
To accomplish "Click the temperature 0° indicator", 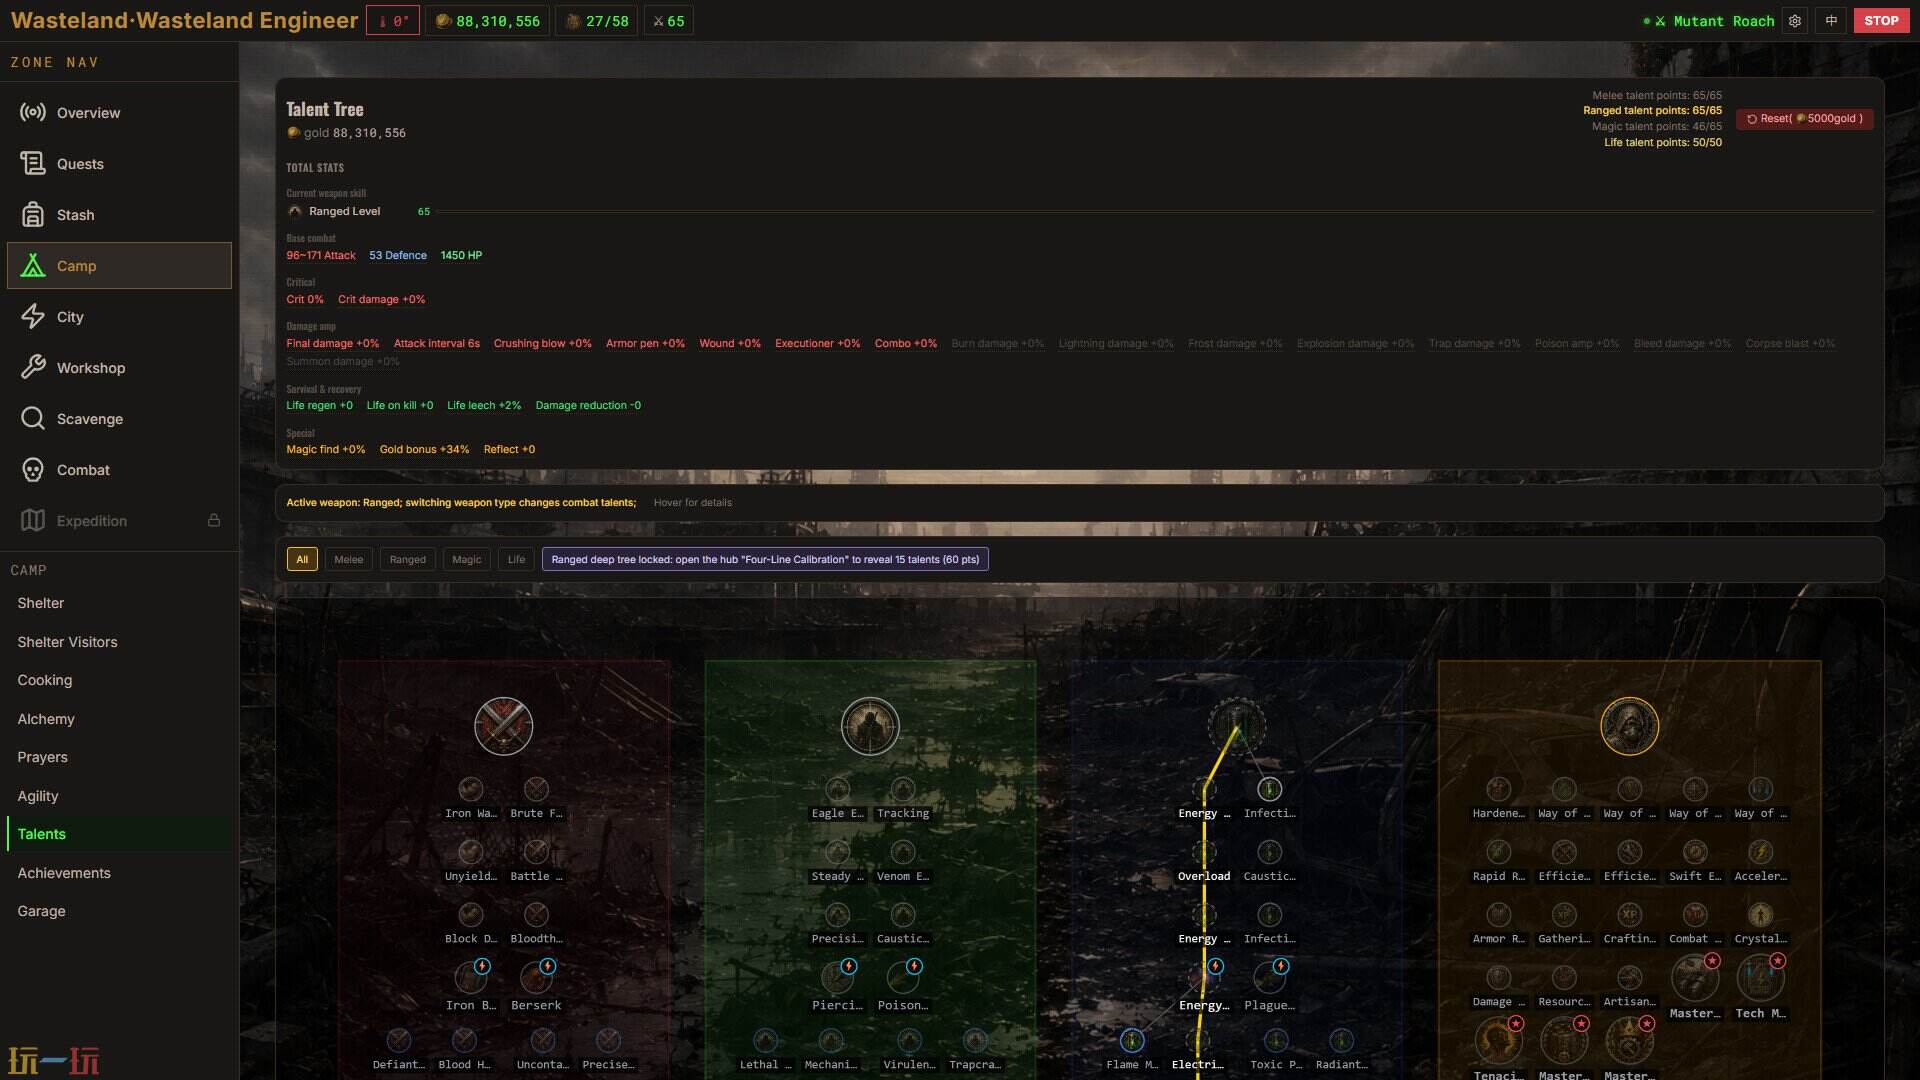I will click(393, 21).
